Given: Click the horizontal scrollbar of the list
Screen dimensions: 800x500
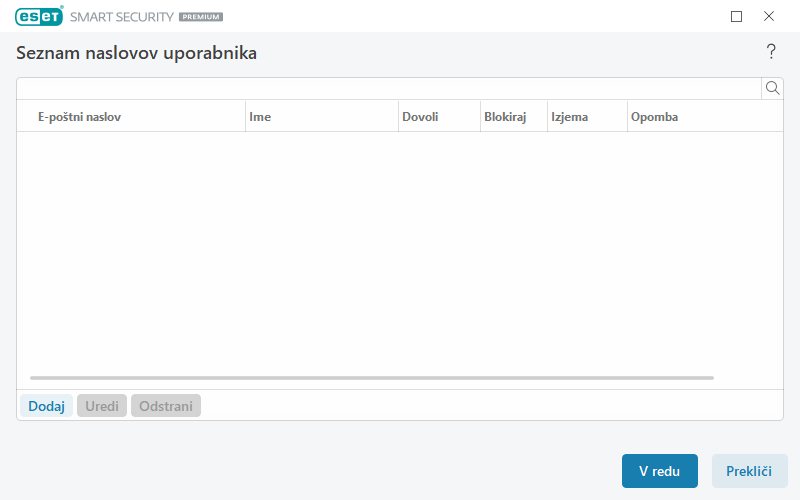Looking at the screenshot, I should 372,378.
